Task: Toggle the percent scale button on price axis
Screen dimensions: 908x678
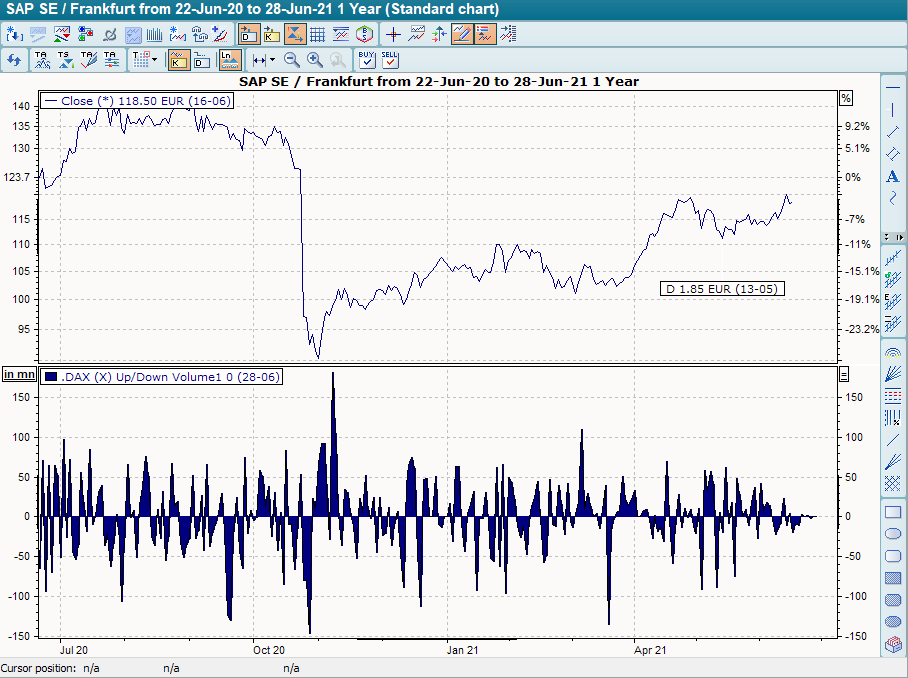Action: click(x=845, y=99)
